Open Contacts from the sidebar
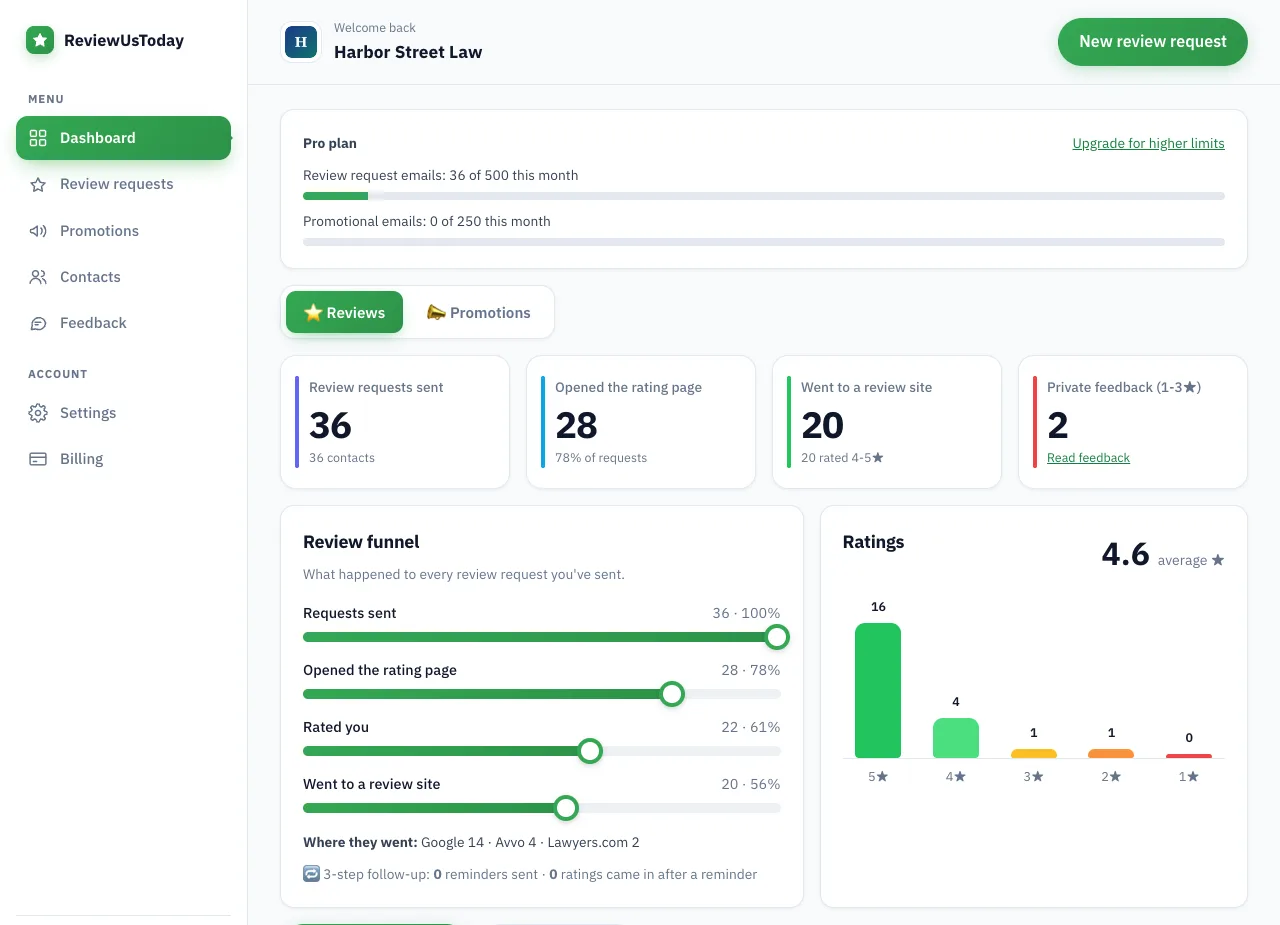The width and height of the screenshot is (1280, 925). [x=123, y=277]
